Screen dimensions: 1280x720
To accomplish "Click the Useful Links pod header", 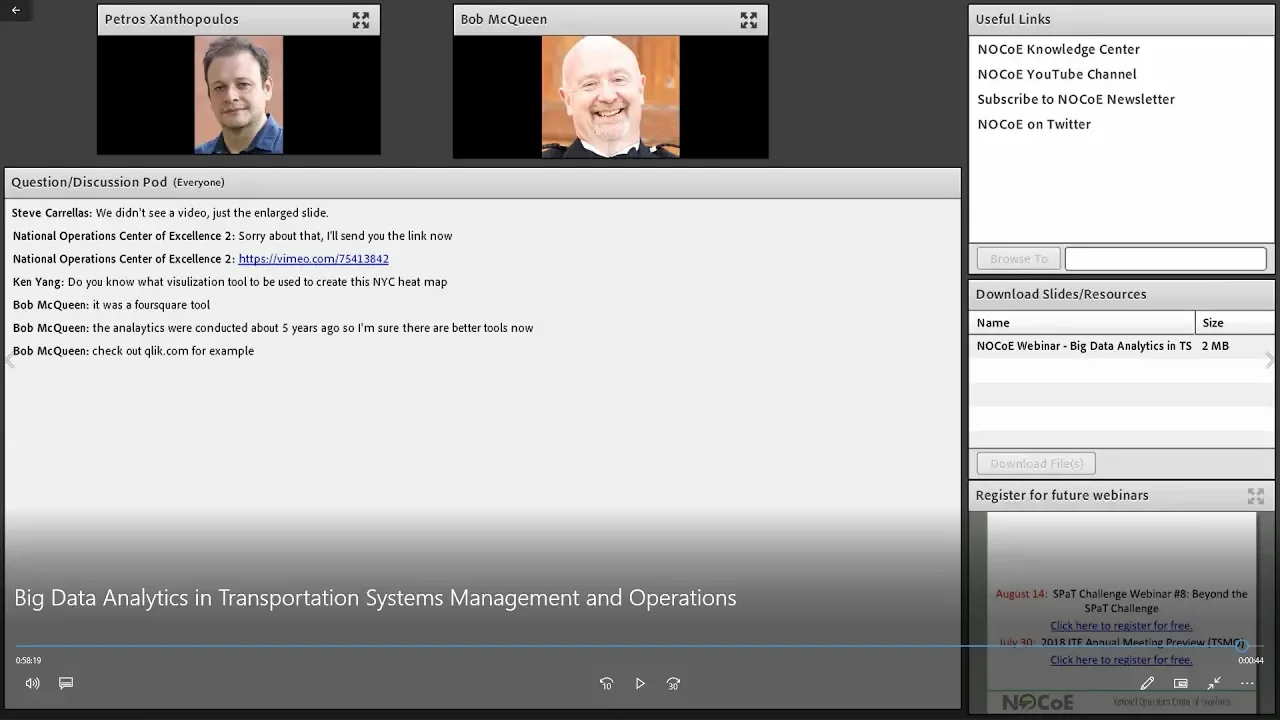I will click(1121, 19).
